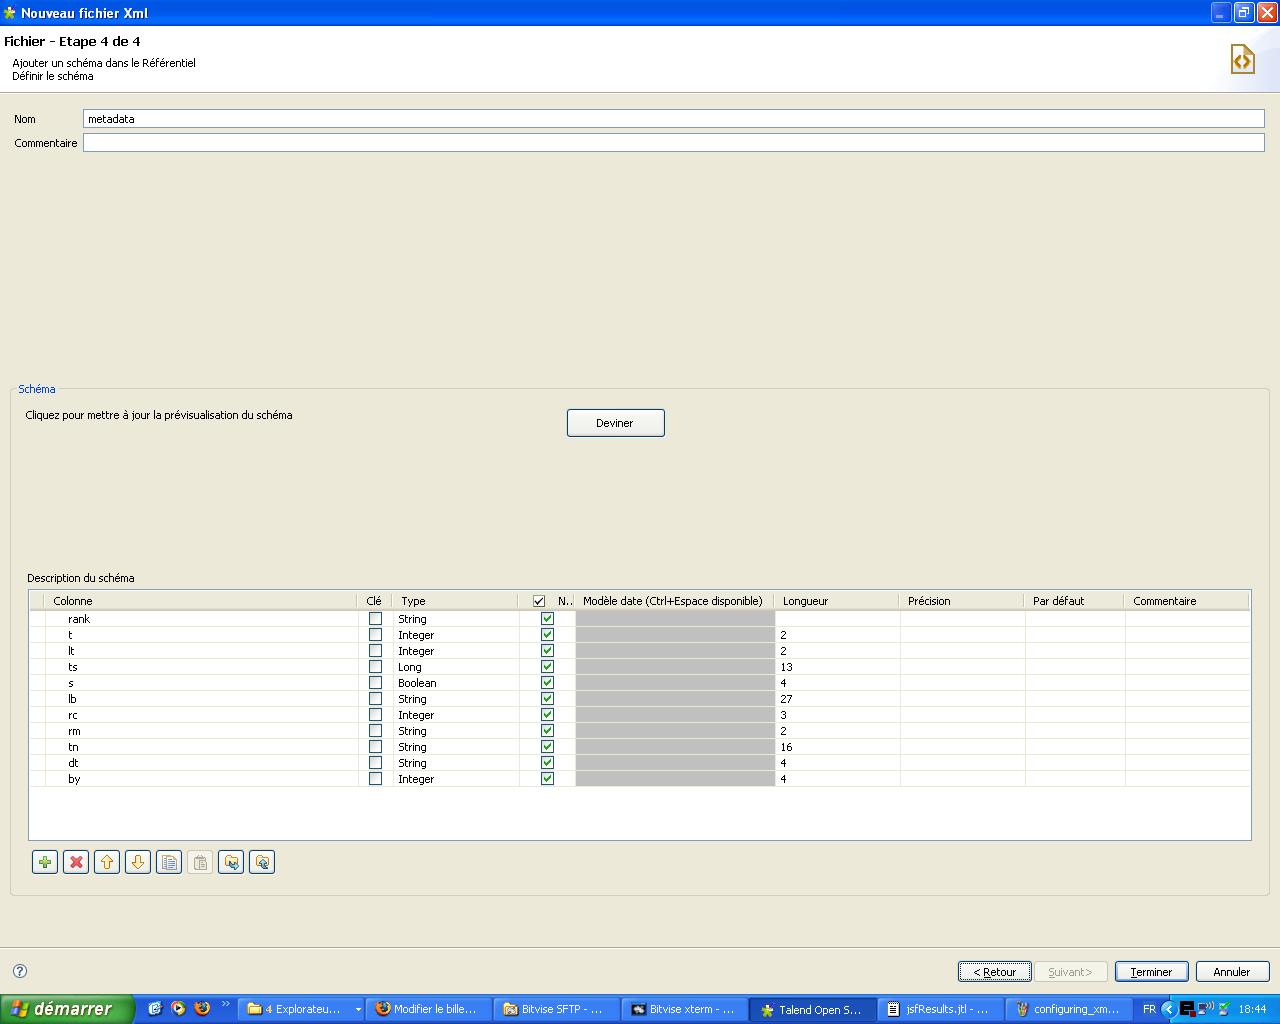Image resolution: width=1280 pixels, height=1024 pixels.
Task: Open the démarrer Start menu
Action: [x=62, y=1008]
